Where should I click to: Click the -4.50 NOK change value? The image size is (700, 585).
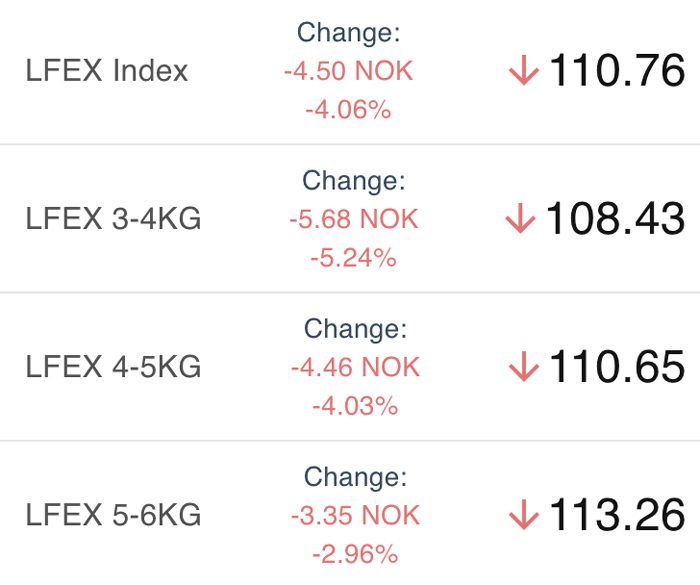(349, 71)
